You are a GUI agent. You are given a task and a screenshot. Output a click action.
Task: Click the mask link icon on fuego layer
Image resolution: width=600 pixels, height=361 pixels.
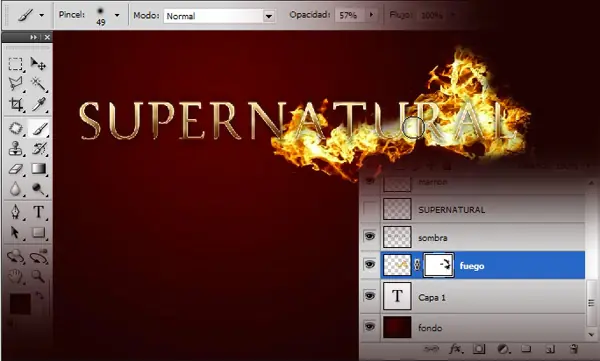pos(417,265)
